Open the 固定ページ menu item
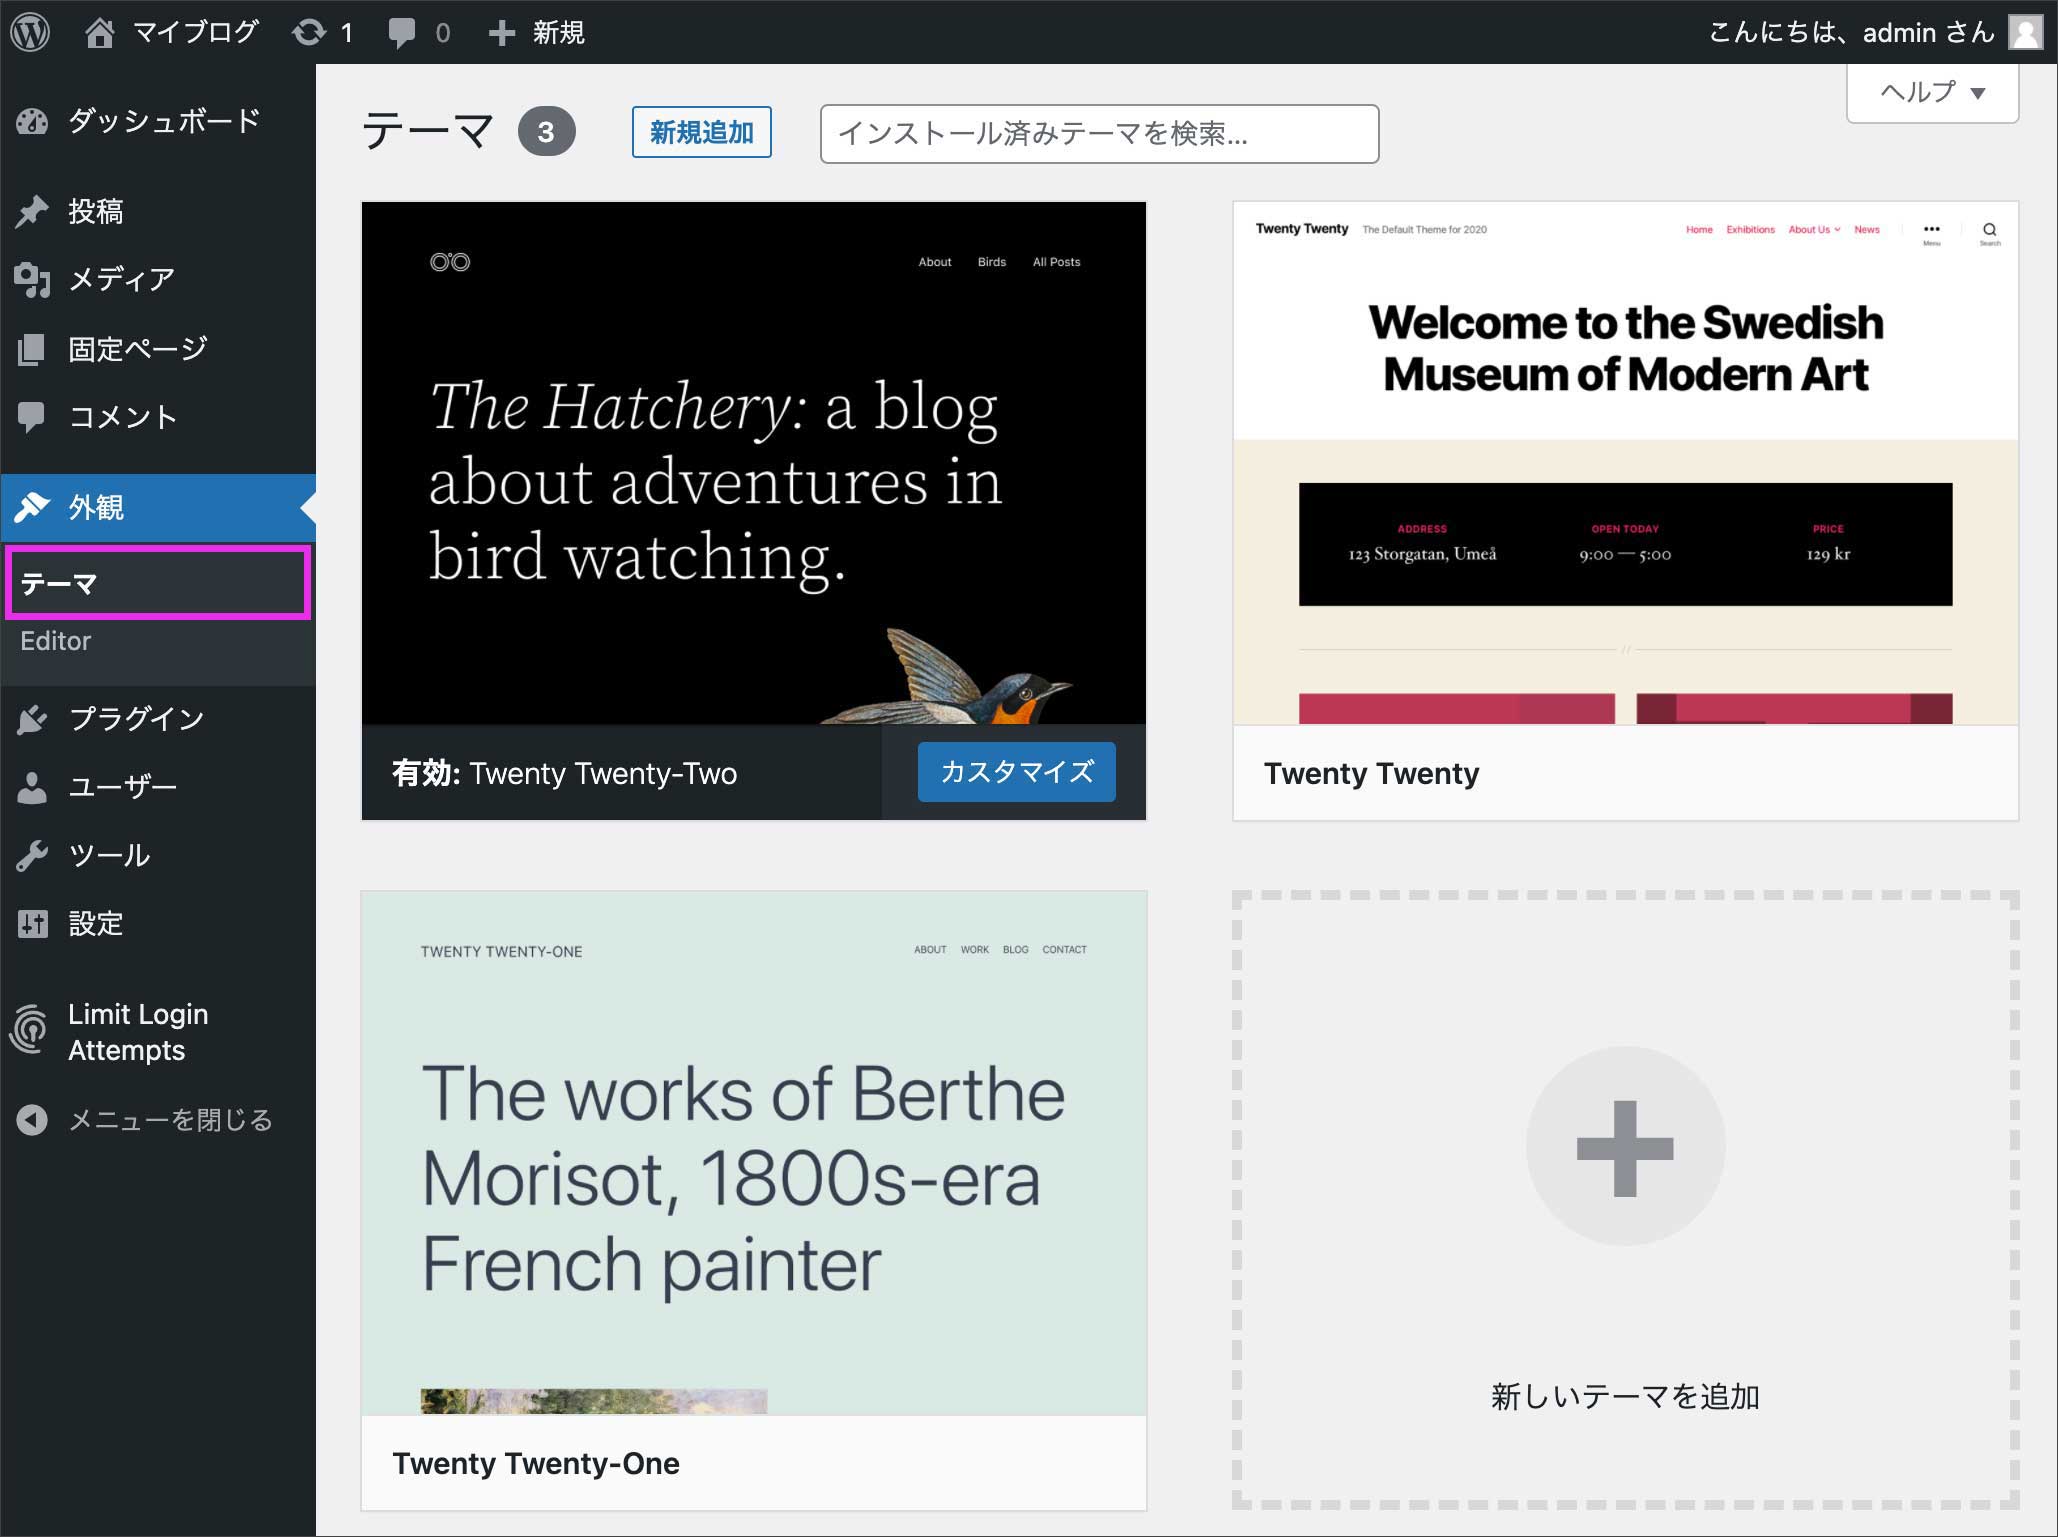The image size is (2058, 1537). 137,349
